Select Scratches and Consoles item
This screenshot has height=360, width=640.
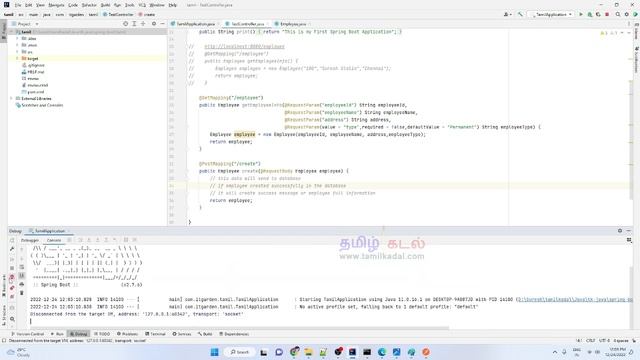pos(39,105)
